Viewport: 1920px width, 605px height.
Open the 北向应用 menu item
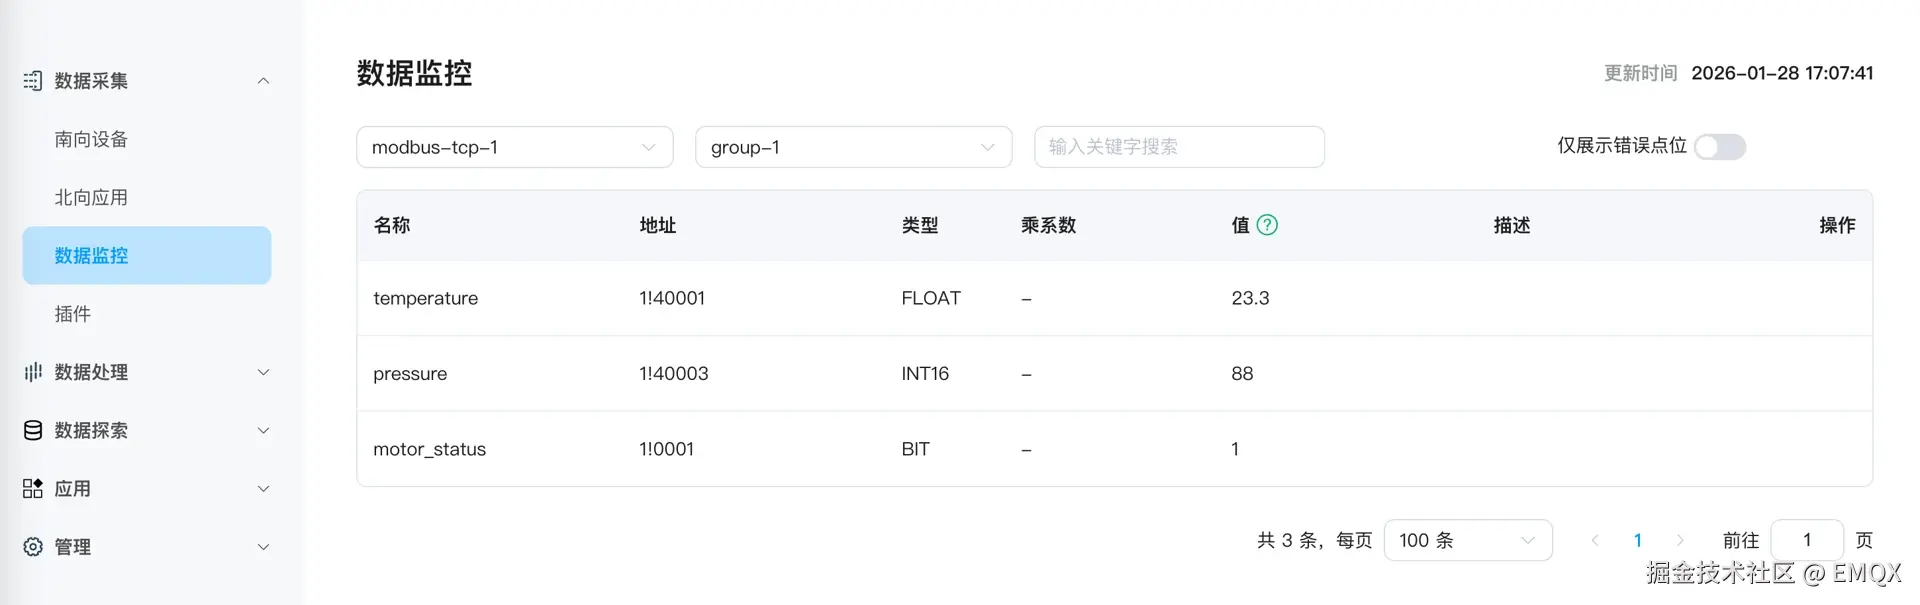coord(91,197)
